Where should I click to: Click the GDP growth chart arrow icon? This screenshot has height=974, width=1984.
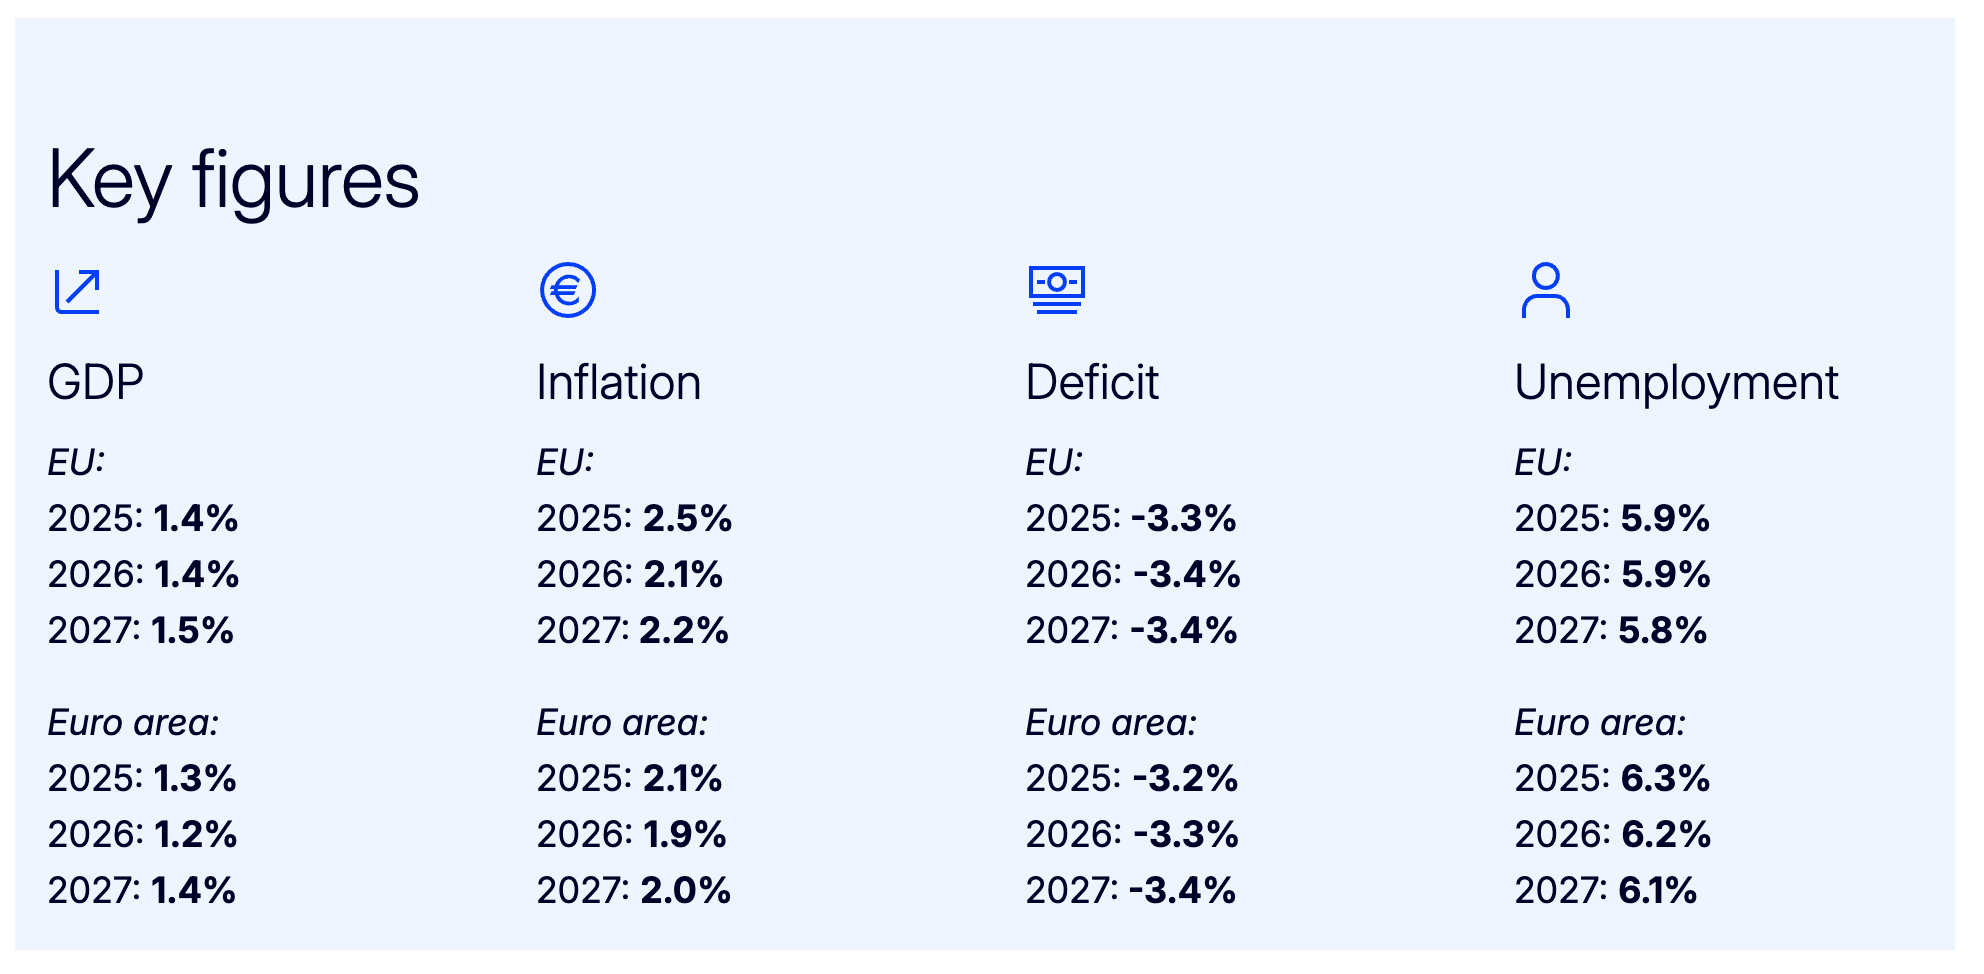click(x=77, y=291)
